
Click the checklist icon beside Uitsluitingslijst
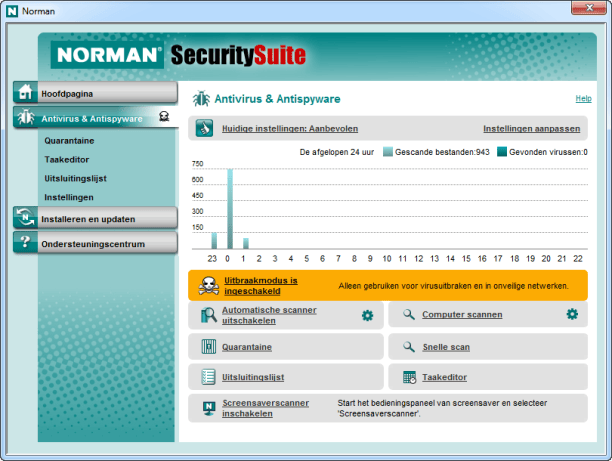208,377
